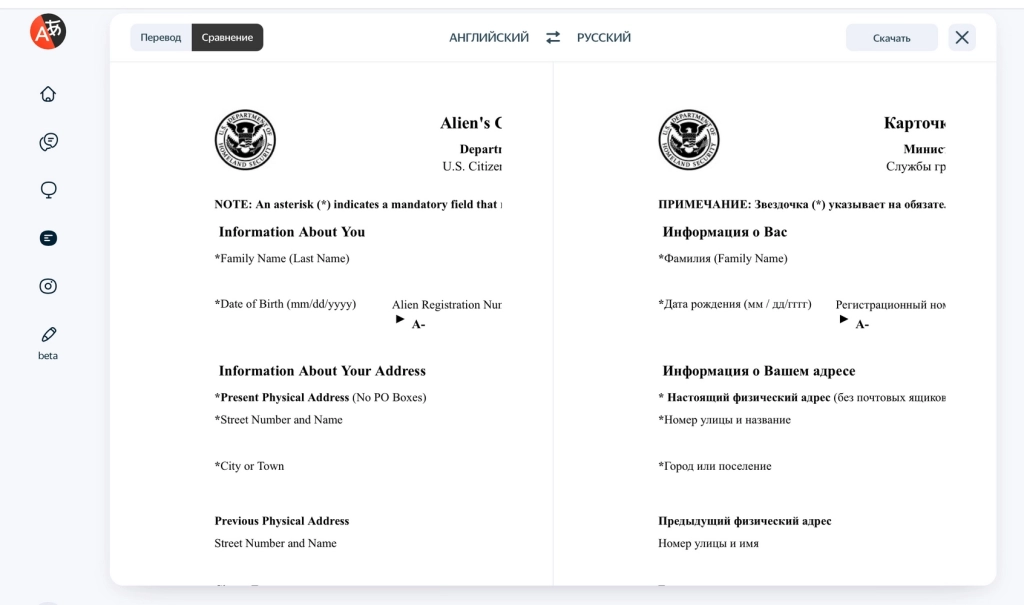Click the 'Previous Physical Address' heading
The height and width of the screenshot is (605, 1024).
(281, 521)
